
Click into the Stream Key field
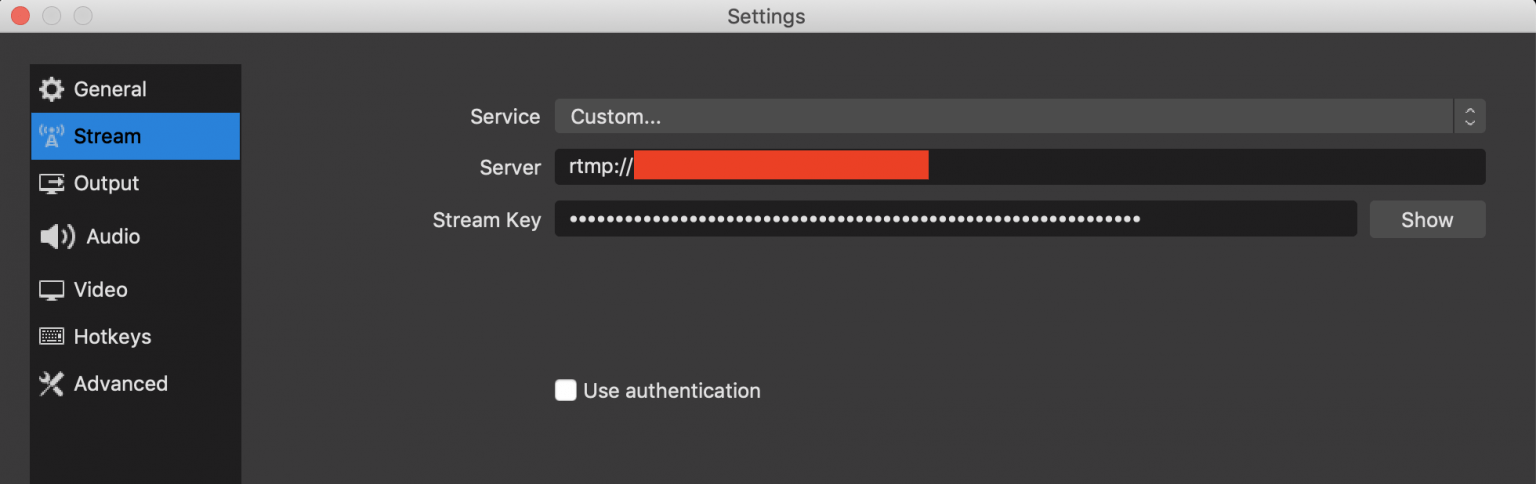pyautogui.click(x=956, y=219)
